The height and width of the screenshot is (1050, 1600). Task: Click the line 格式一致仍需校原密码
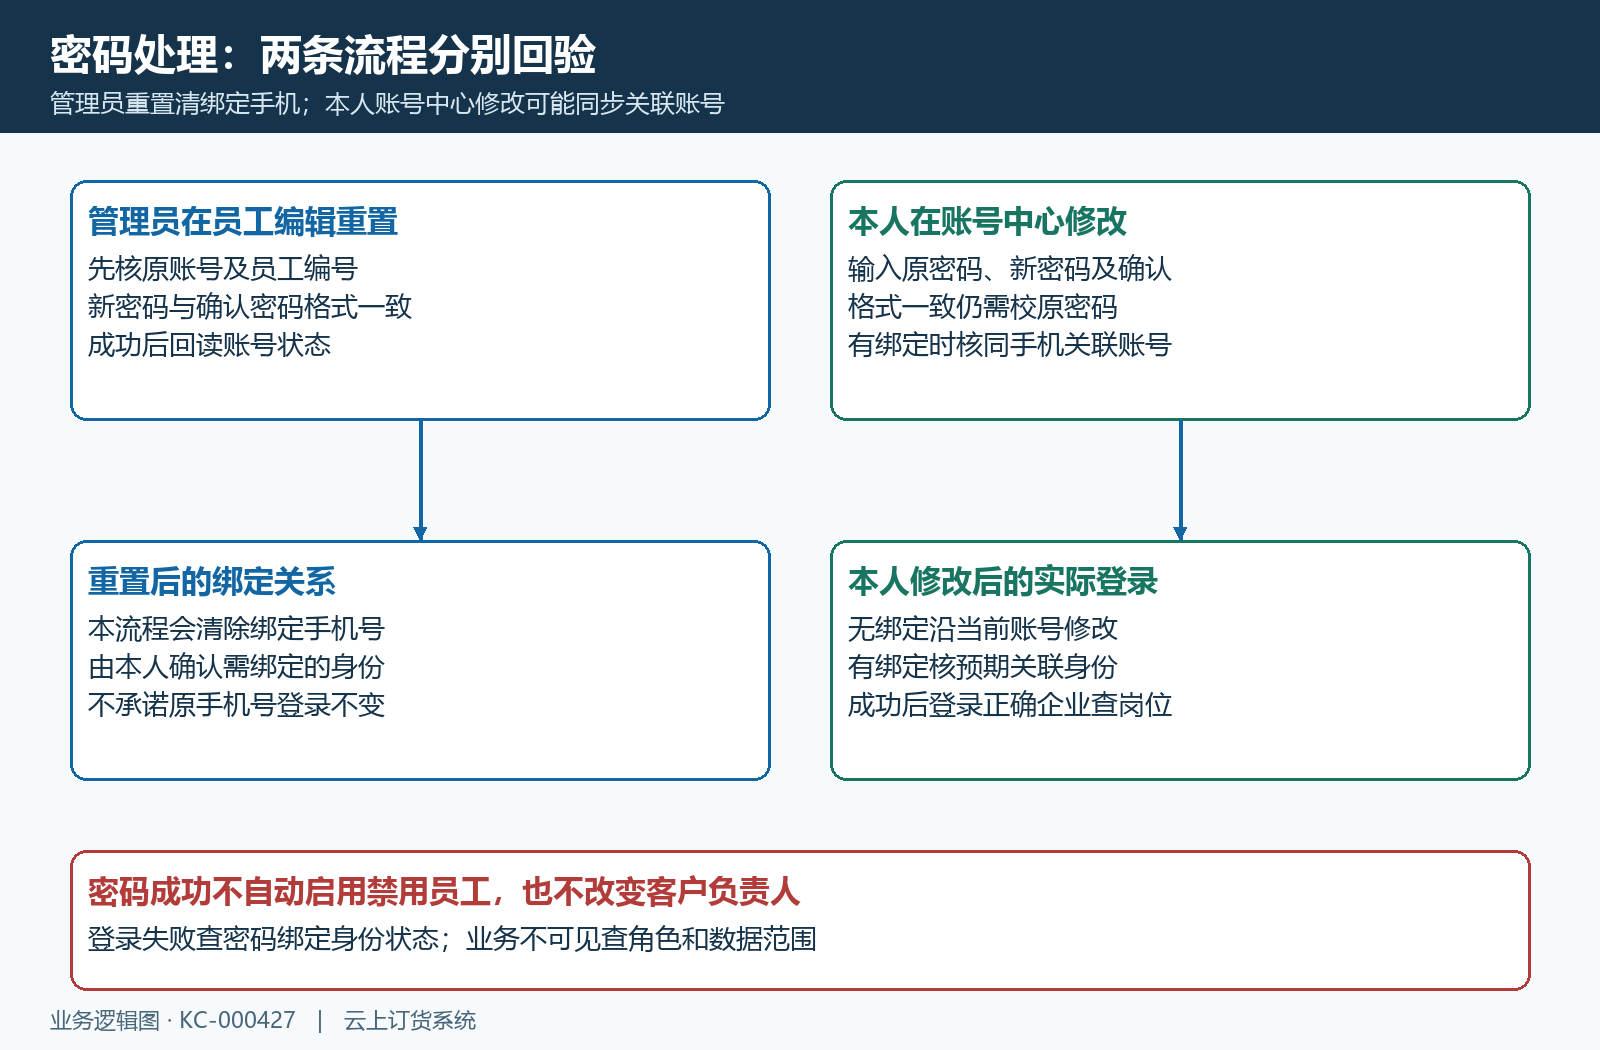tap(982, 307)
